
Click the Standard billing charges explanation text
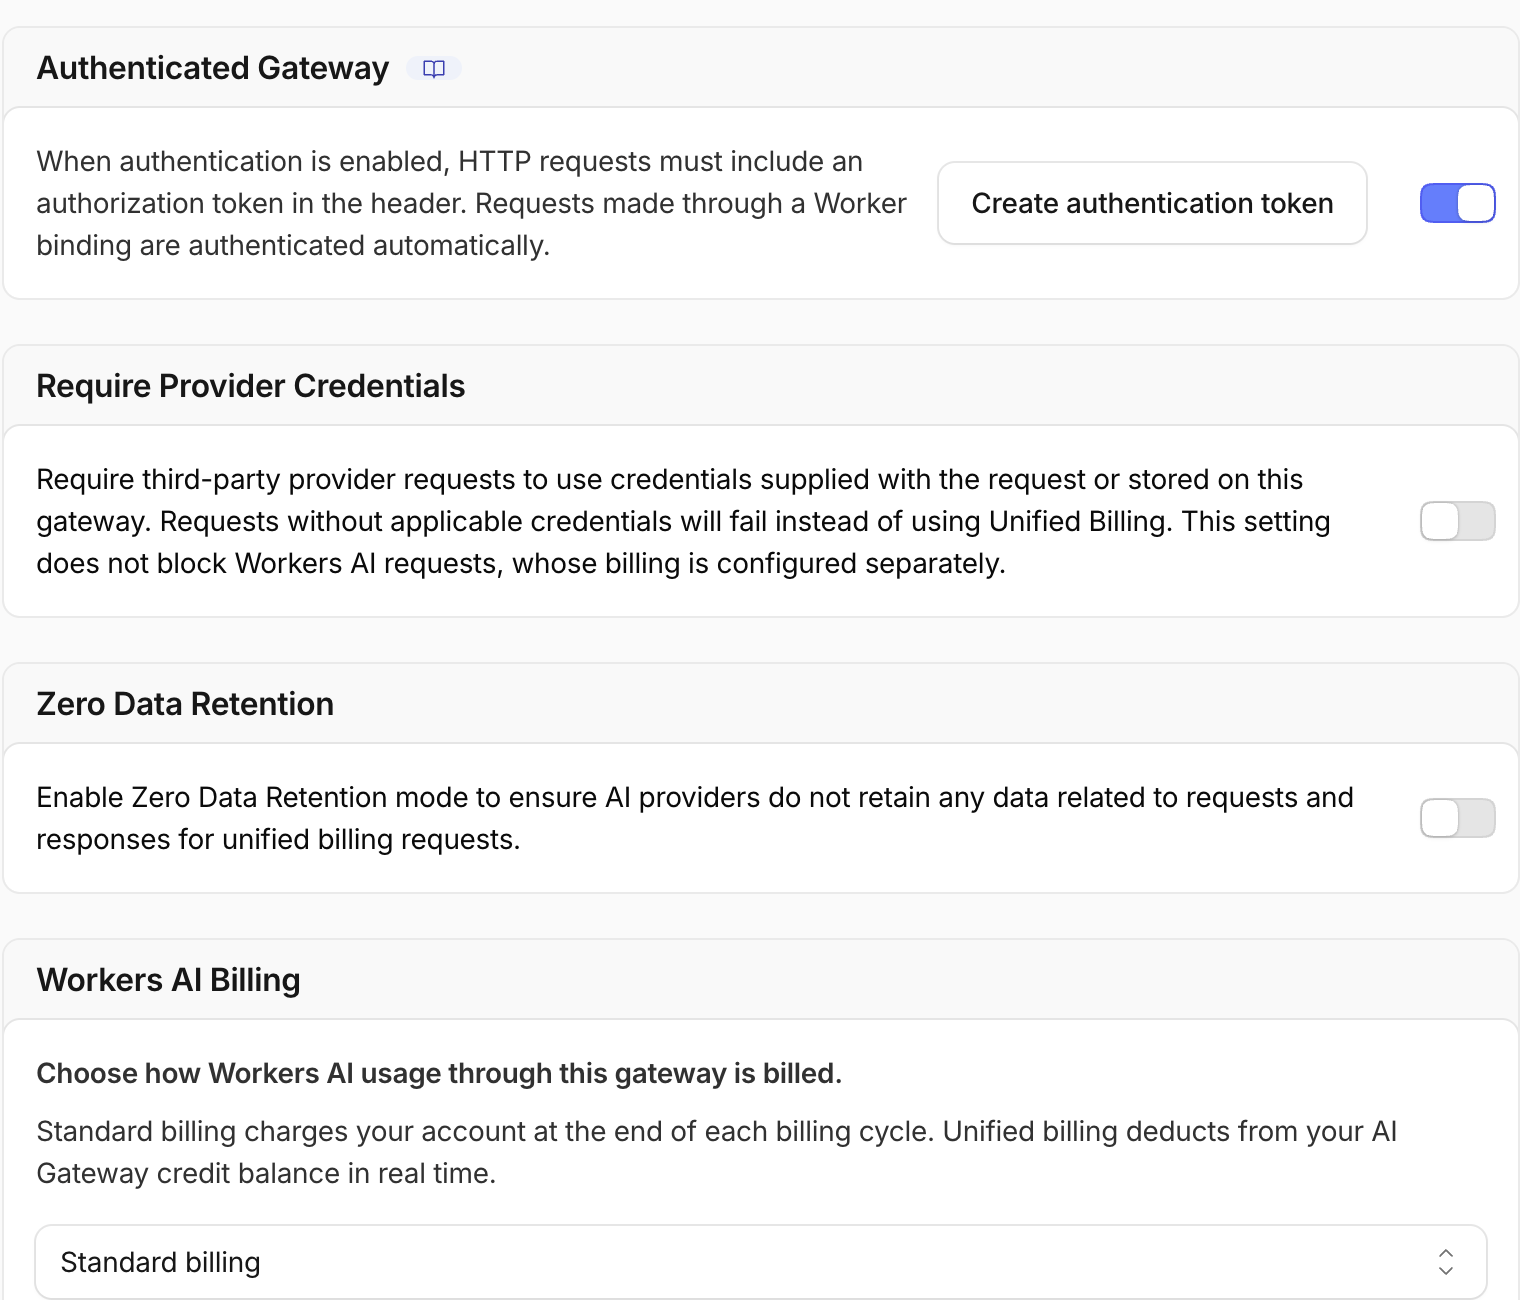(x=716, y=1152)
